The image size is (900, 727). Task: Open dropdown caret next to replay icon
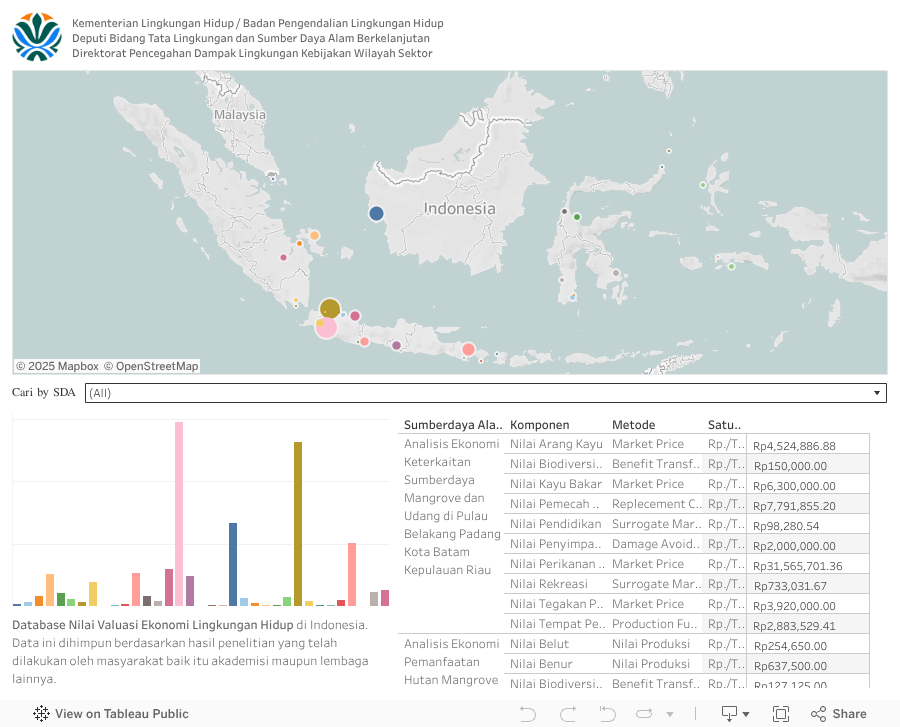point(670,714)
